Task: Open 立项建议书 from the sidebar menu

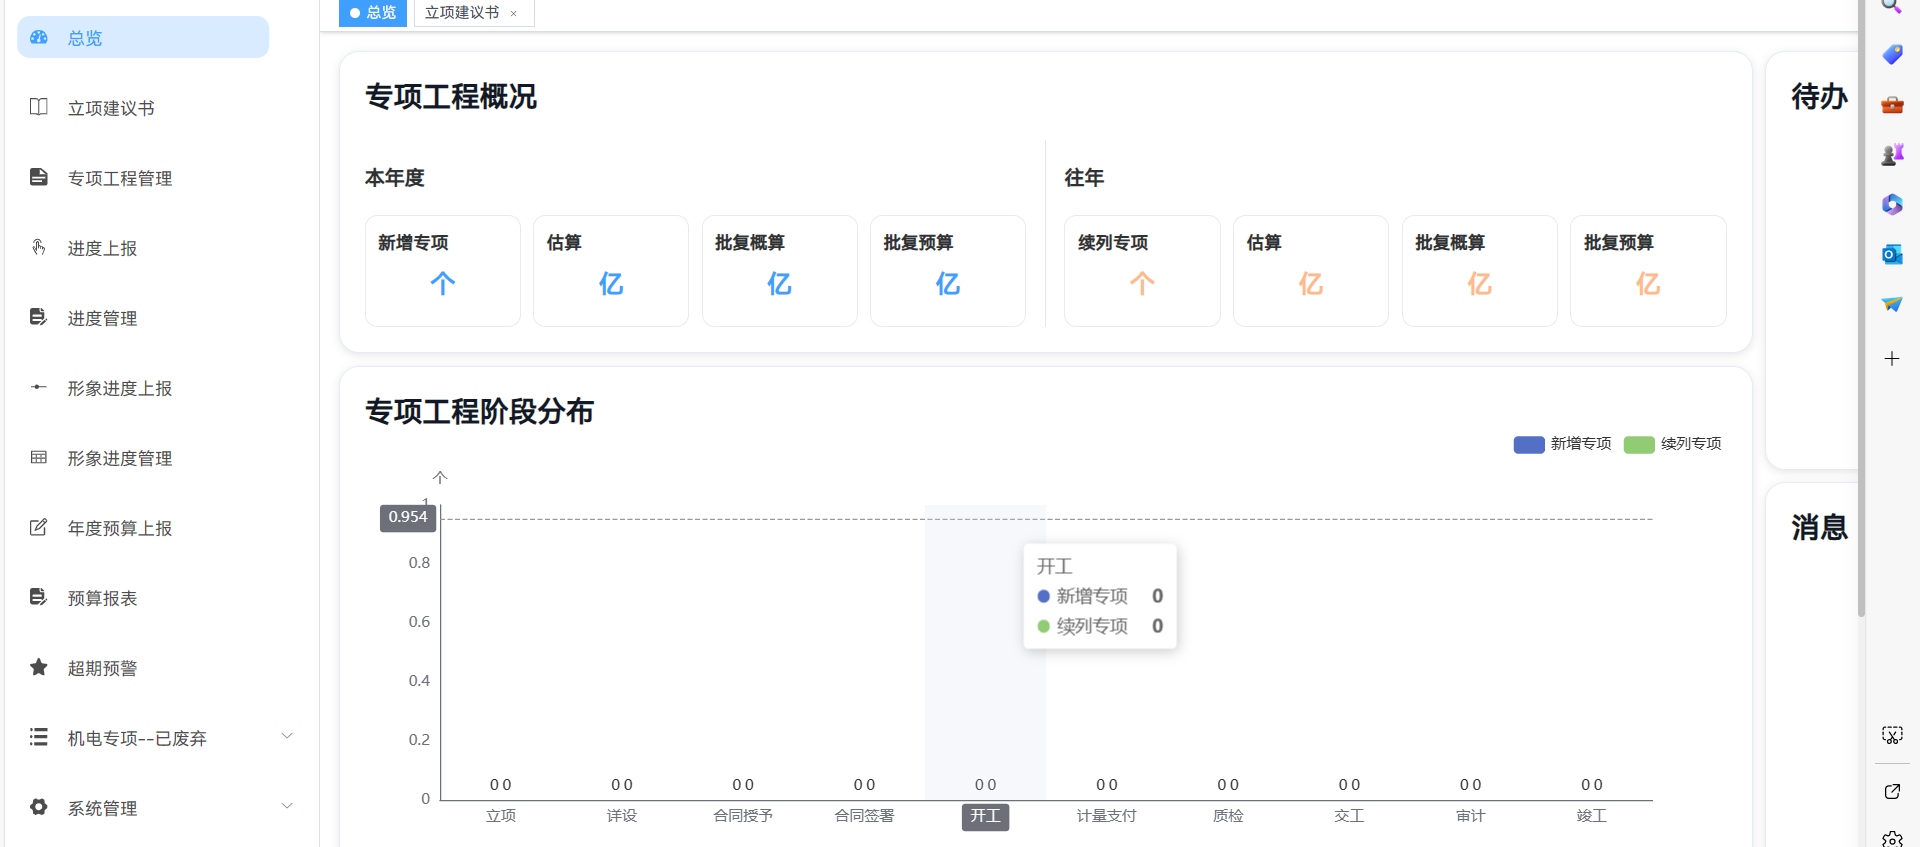Action: click(x=111, y=108)
